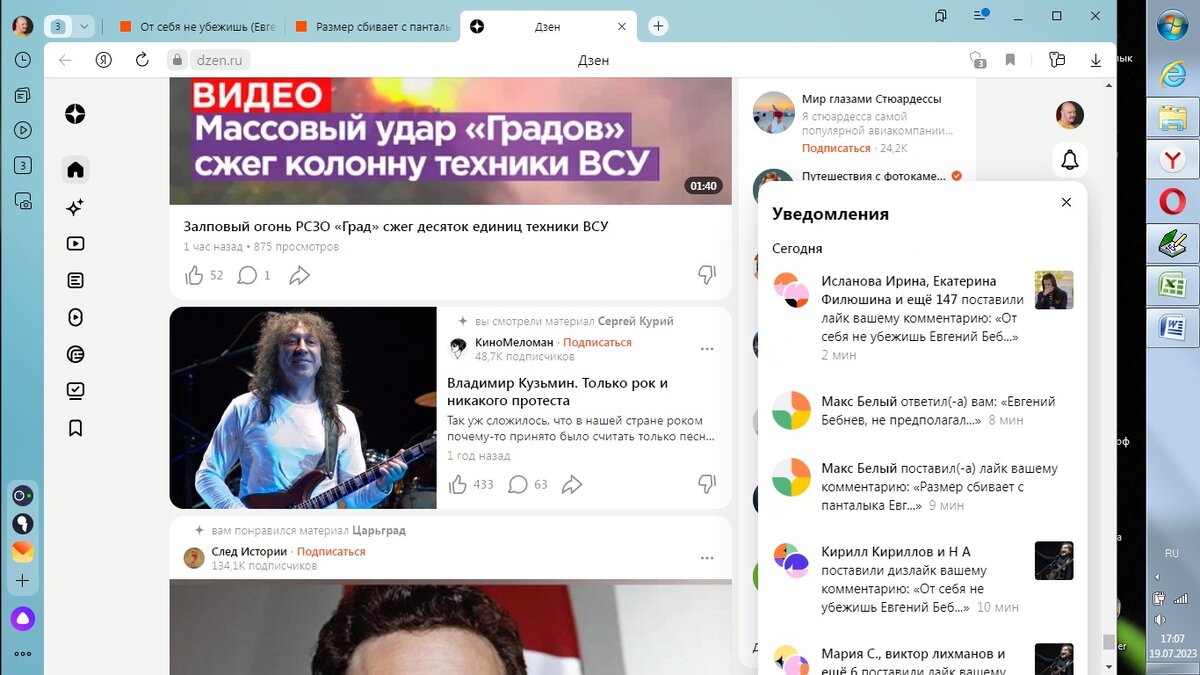Viewport: 1200px width, 675px height.
Task: Open the Kuzmin guitarist photo thumbnail
Action: coord(303,408)
